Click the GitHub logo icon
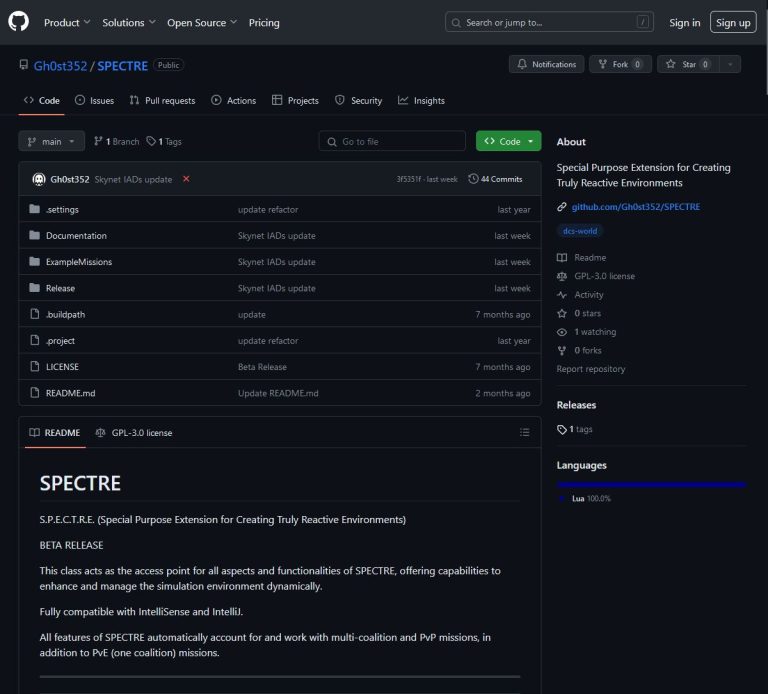Image resolution: width=768 pixels, height=694 pixels. pyautogui.click(x=19, y=22)
